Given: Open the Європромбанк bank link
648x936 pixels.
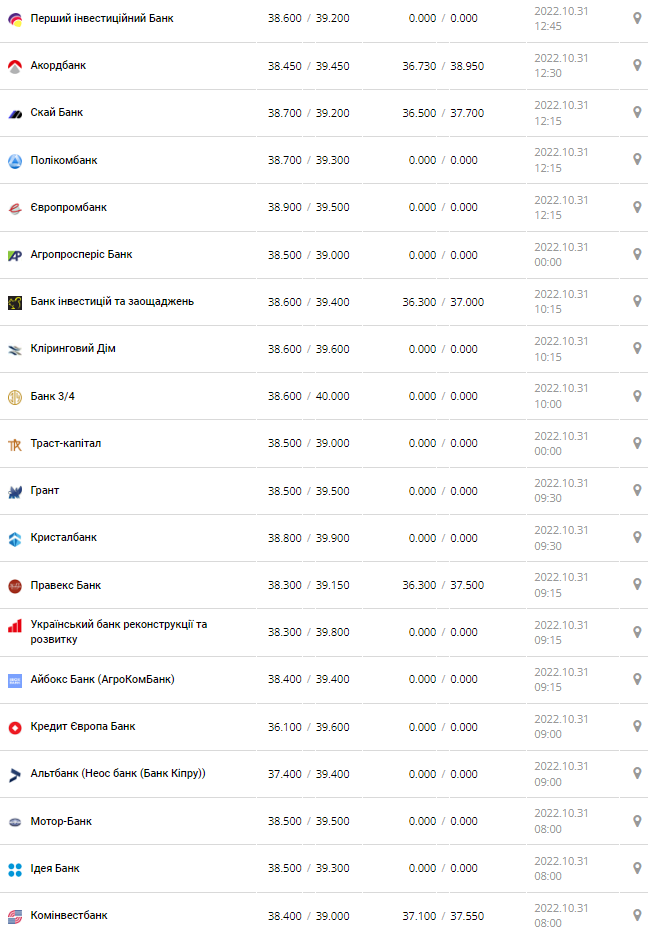Looking at the screenshot, I should point(69,207).
